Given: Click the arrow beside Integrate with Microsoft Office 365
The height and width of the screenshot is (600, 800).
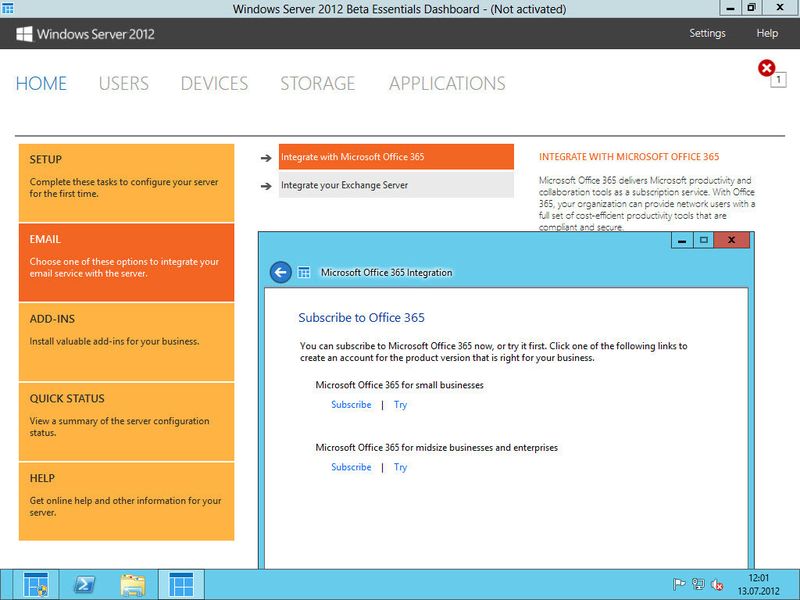Looking at the screenshot, I should tap(264, 157).
